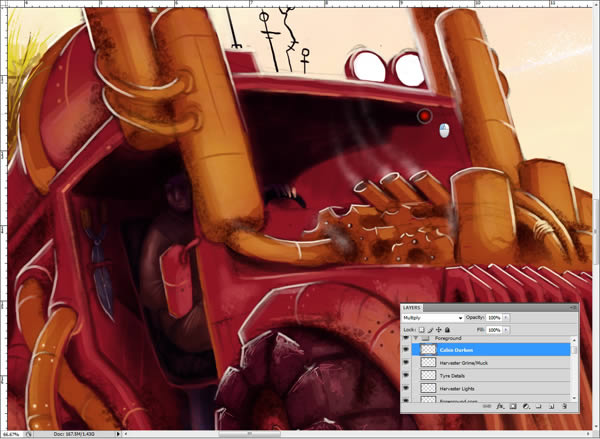The image size is (600, 439).
Task: Open the Multiply blend mode dropdown
Action: 433,318
